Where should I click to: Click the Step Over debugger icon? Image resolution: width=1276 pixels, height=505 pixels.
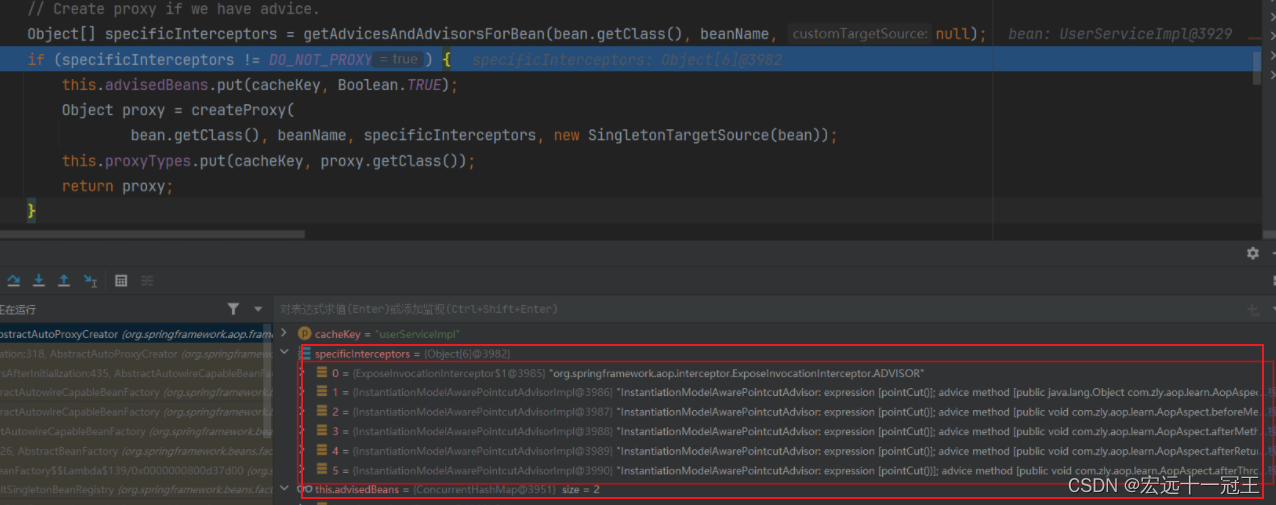click(x=15, y=280)
